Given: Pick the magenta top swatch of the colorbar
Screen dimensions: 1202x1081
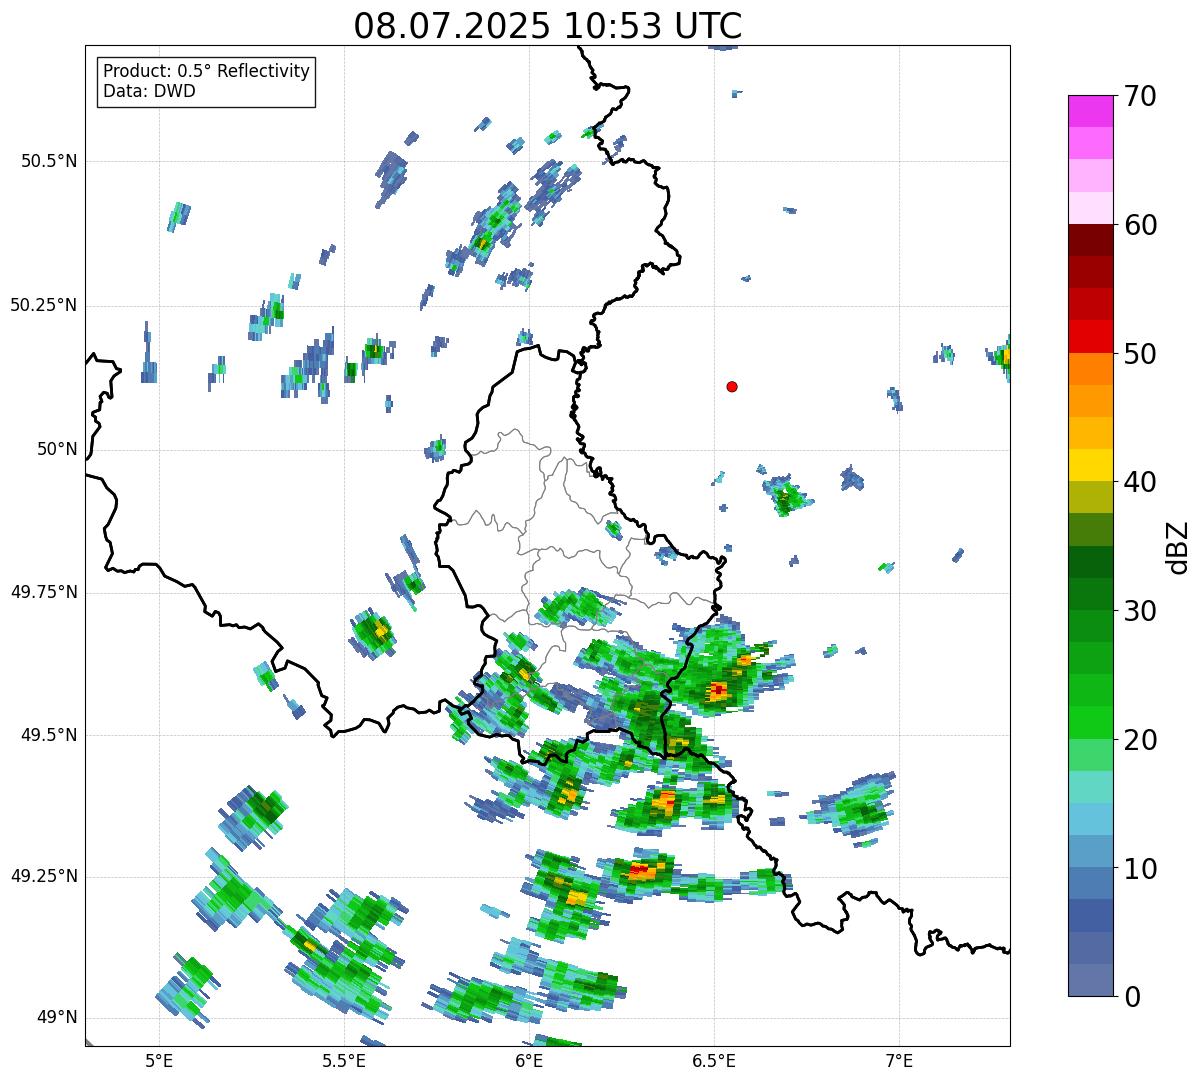Looking at the screenshot, I should (x=1091, y=111).
